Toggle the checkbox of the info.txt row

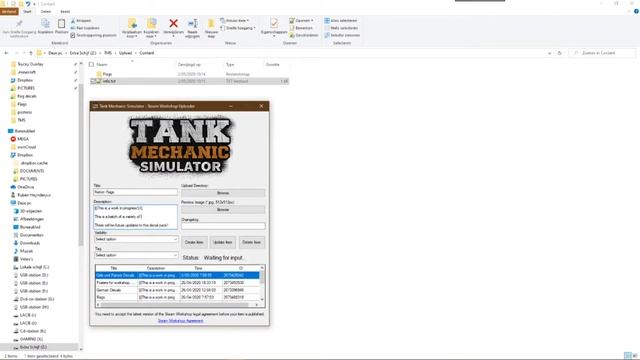[x=93, y=81]
